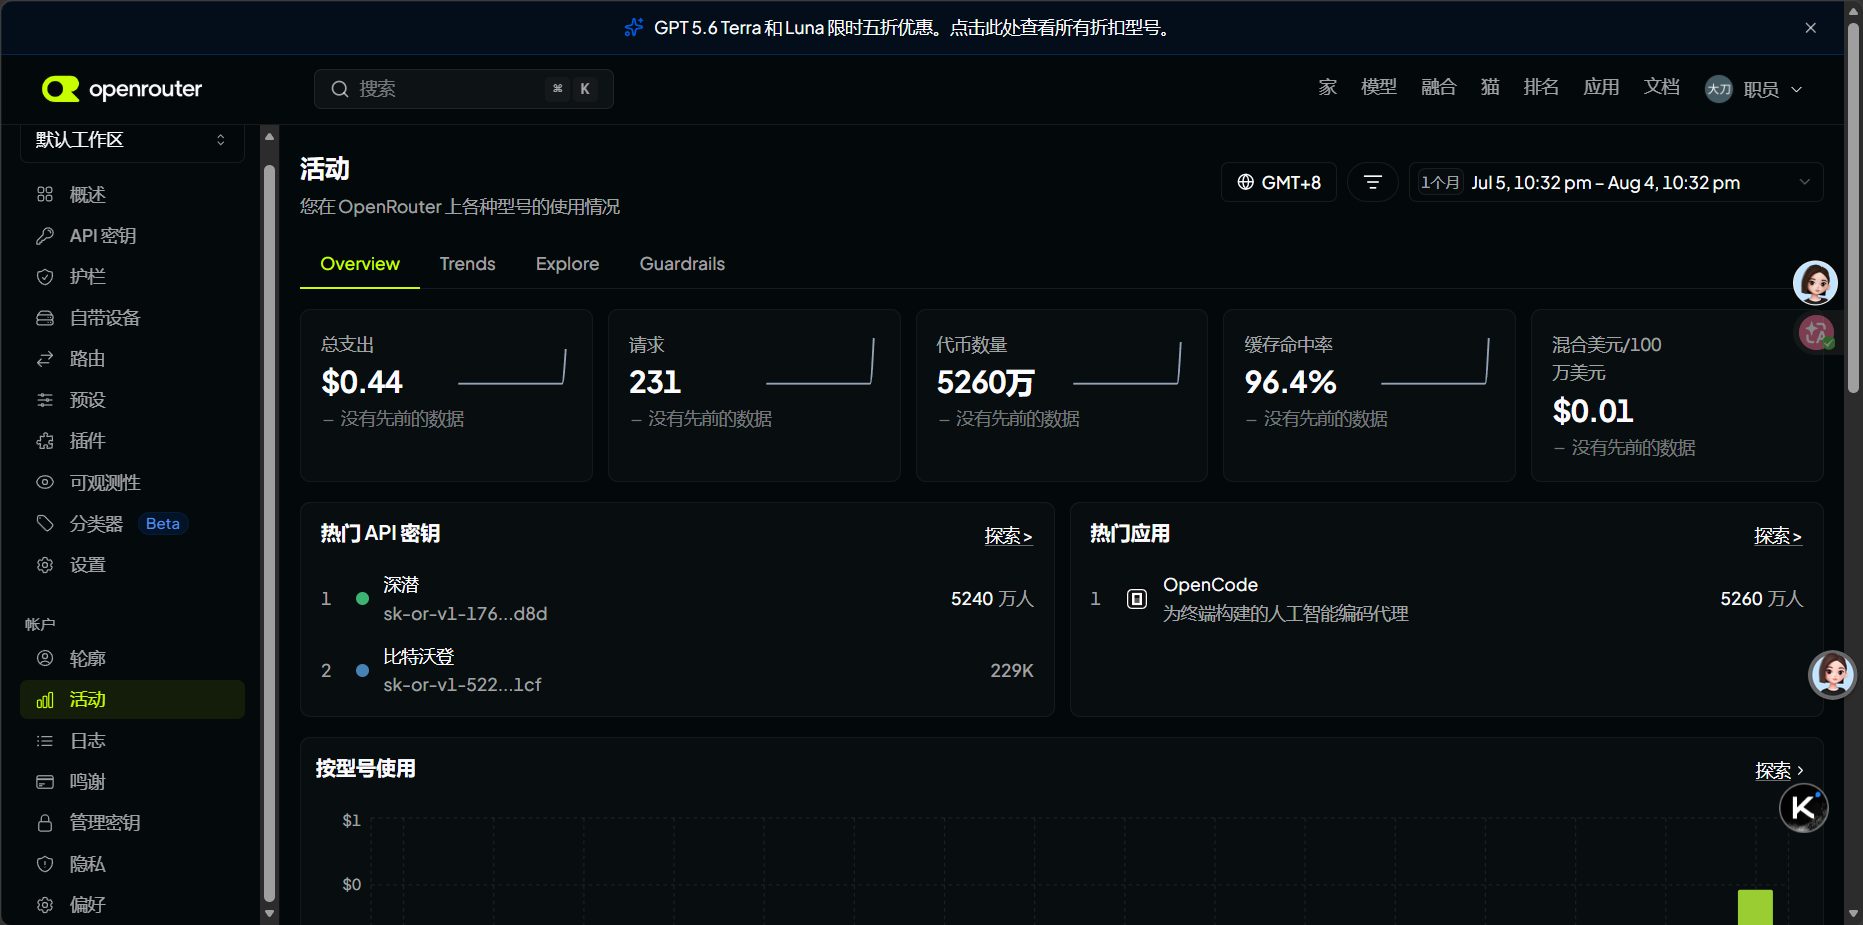Click the OpenCode app icon
The height and width of the screenshot is (925, 1863).
pos(1137,599)
